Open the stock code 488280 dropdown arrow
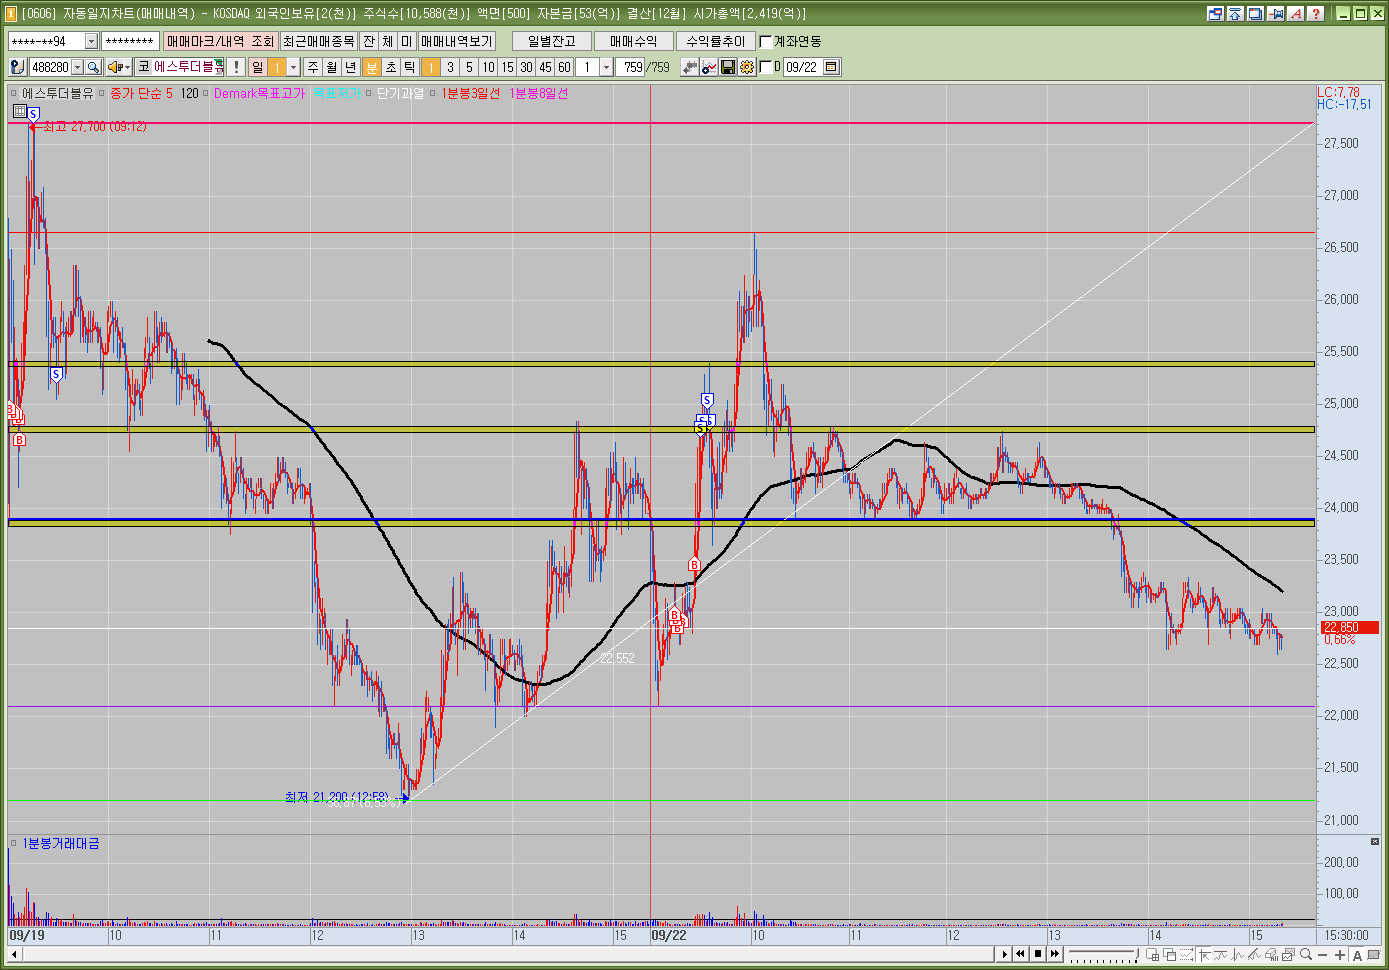This screenshot has height=970, width=1389. 77,67
